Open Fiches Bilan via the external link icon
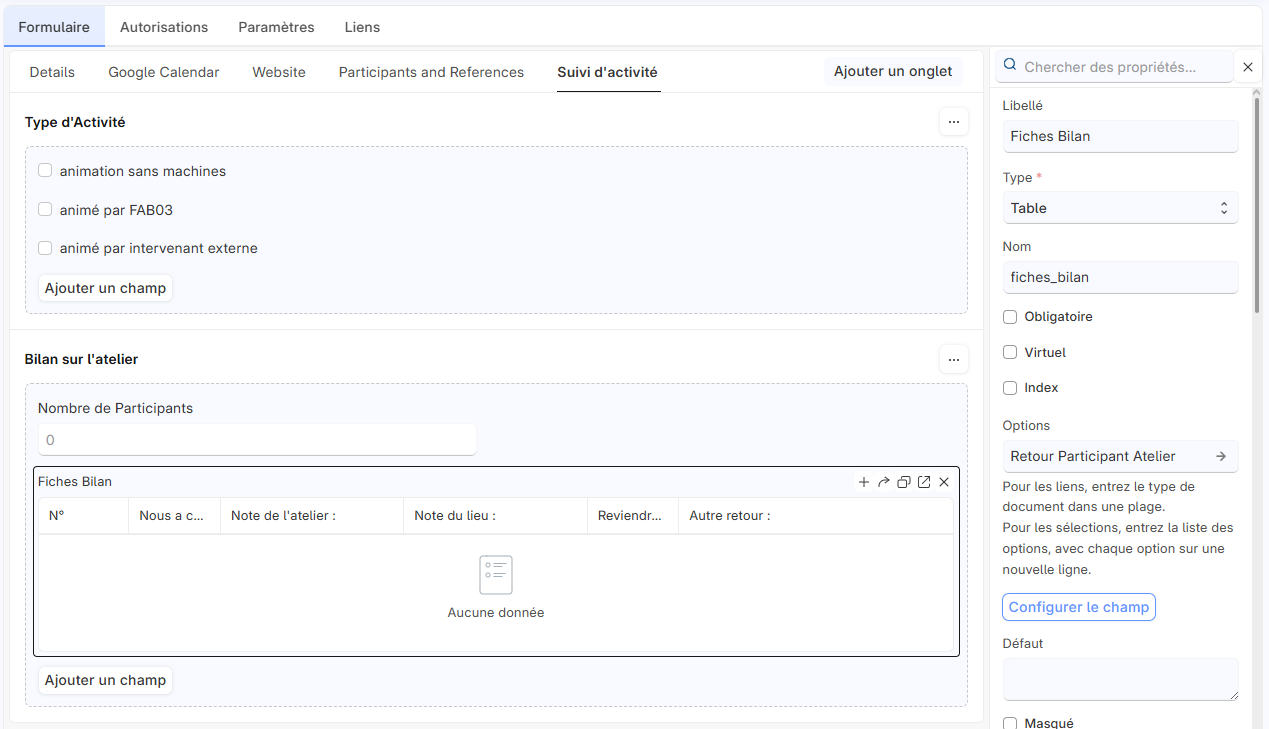 click(924, 482)
